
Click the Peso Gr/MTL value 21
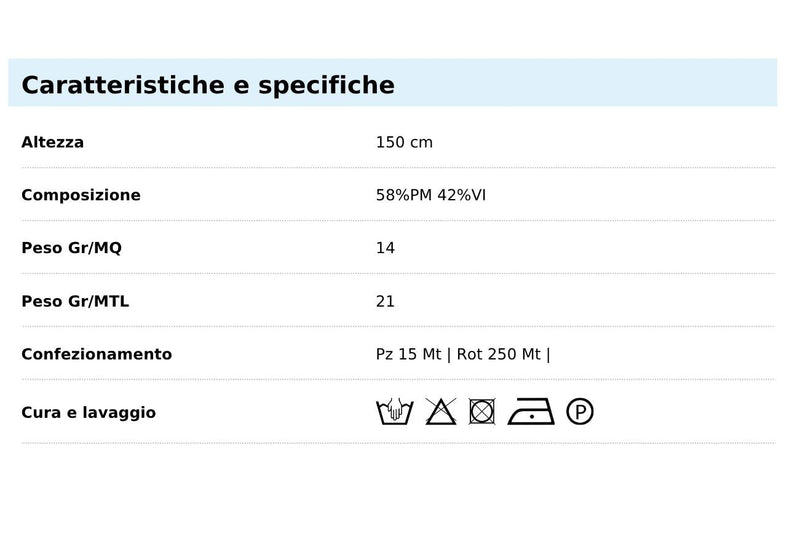[x=385, y=301]
